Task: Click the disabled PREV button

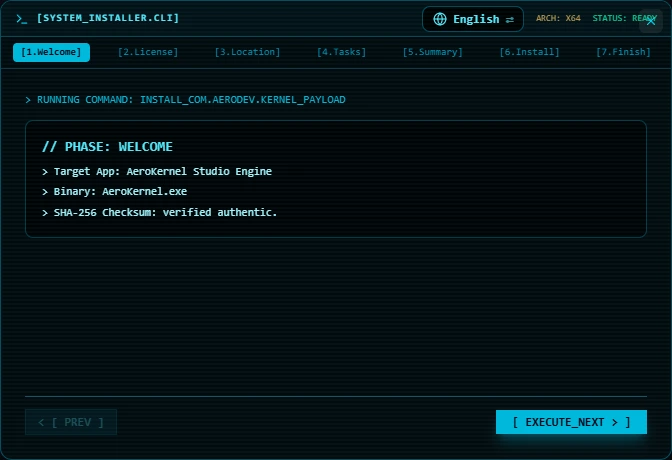Action: 71,422
